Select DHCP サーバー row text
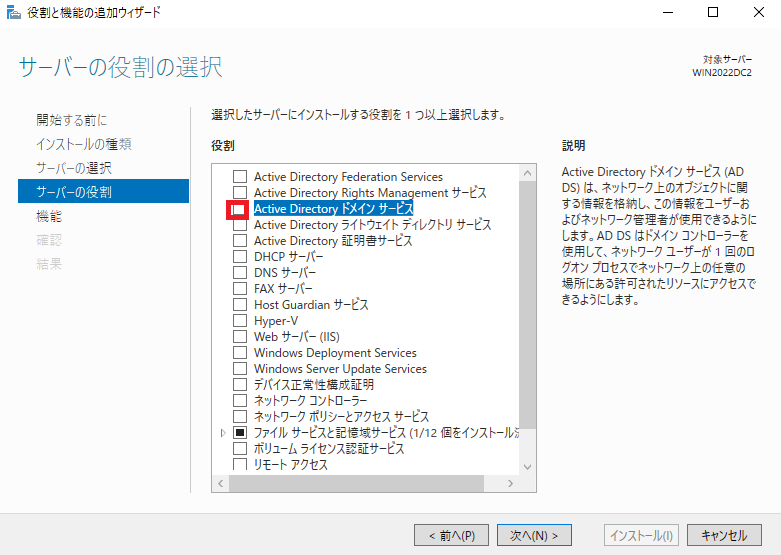This screenshot has width=781, height=555. [x=288, y=257]
